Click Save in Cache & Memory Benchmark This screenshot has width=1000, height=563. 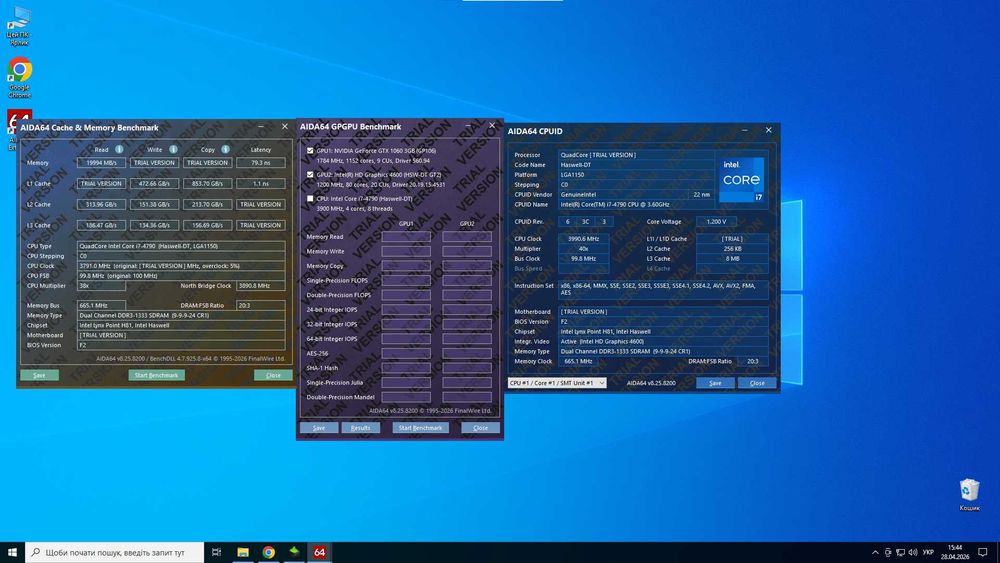click(40, 375)
